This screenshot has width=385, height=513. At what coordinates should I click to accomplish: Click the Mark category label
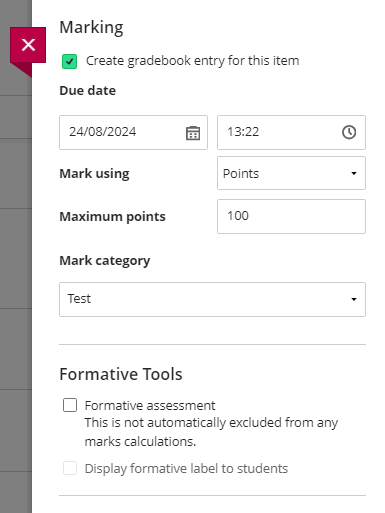coord(105,261)
